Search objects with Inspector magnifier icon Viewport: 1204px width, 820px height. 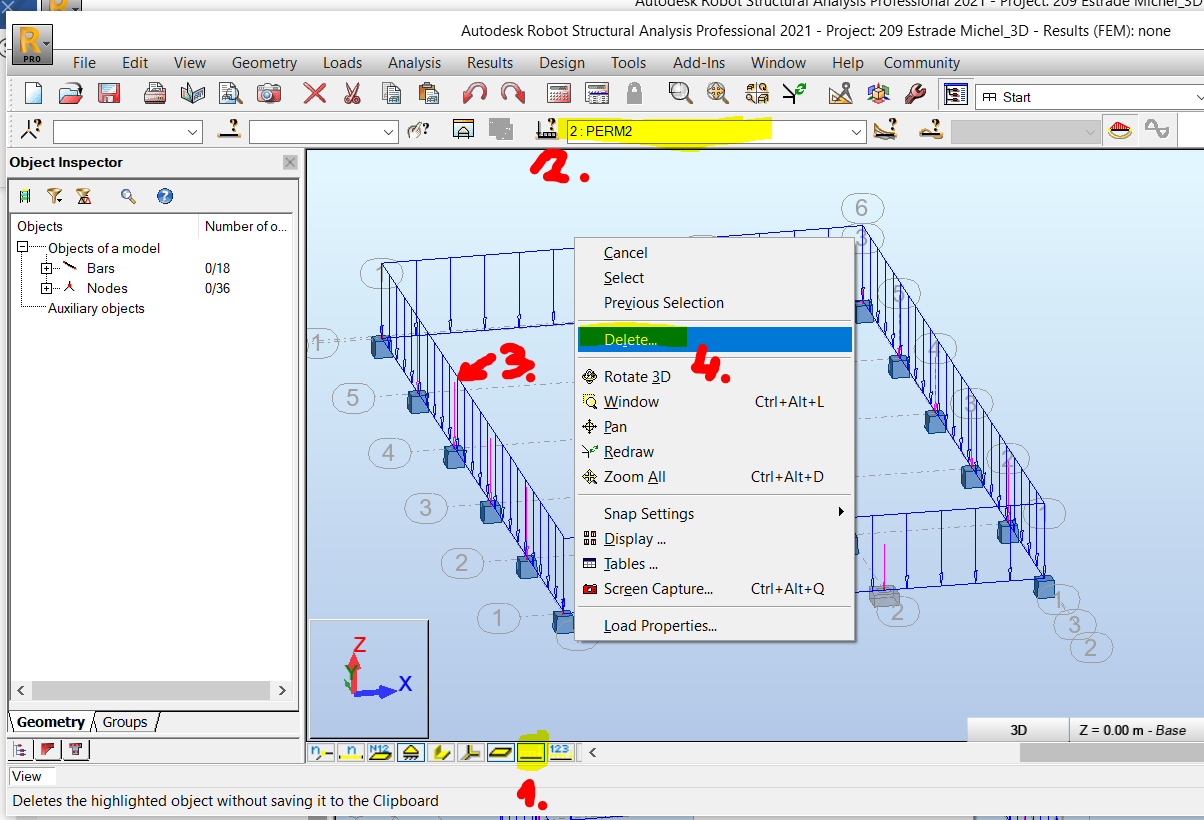coord(128,196)
